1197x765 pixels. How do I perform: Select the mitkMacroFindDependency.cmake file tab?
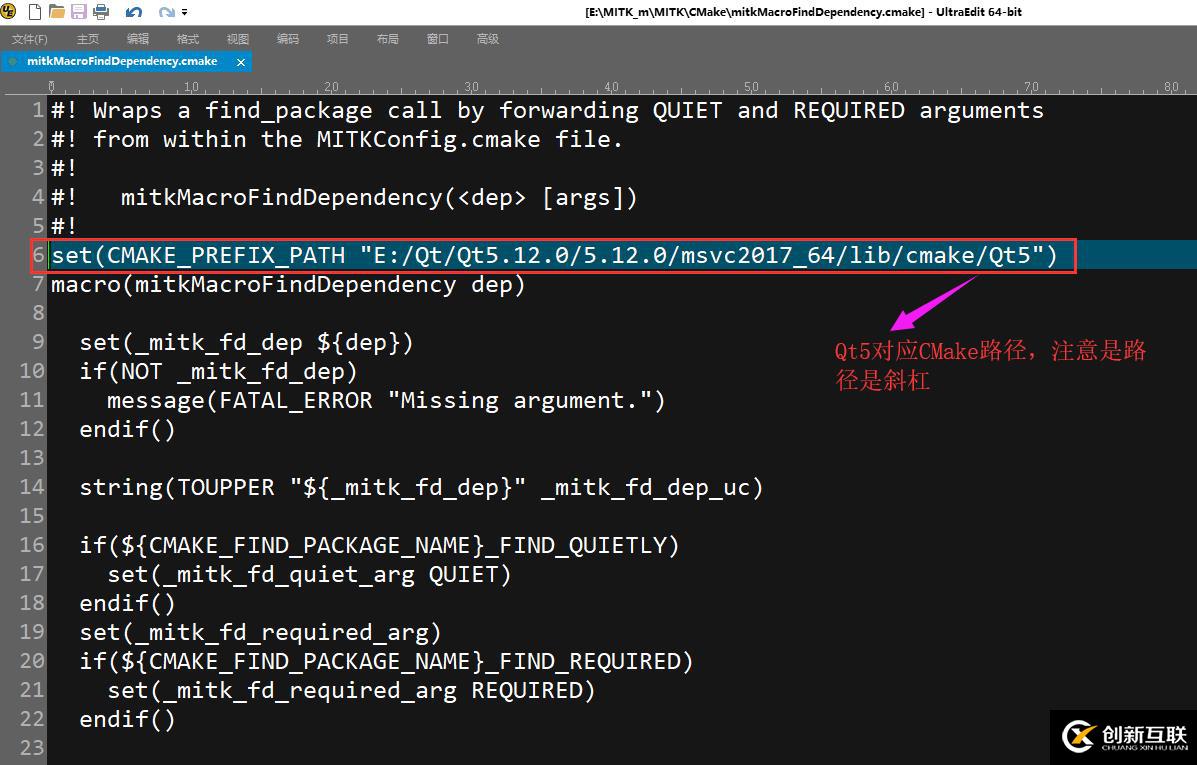(122, 61)
